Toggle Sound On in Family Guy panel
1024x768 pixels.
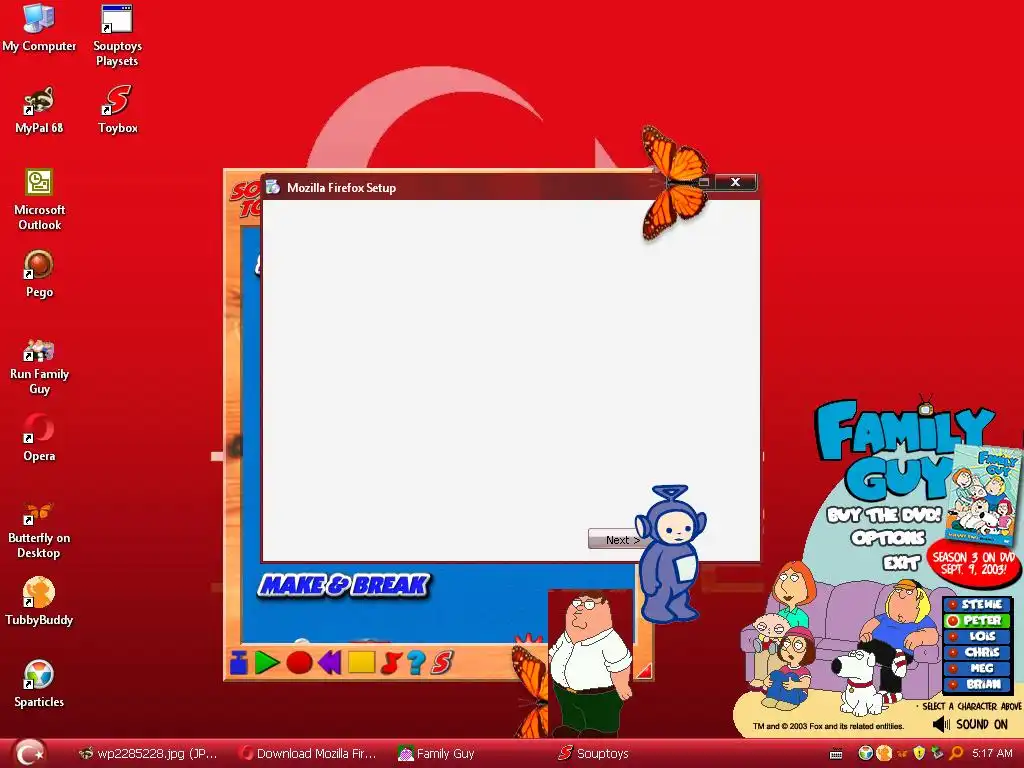click(x=970, y=724)
